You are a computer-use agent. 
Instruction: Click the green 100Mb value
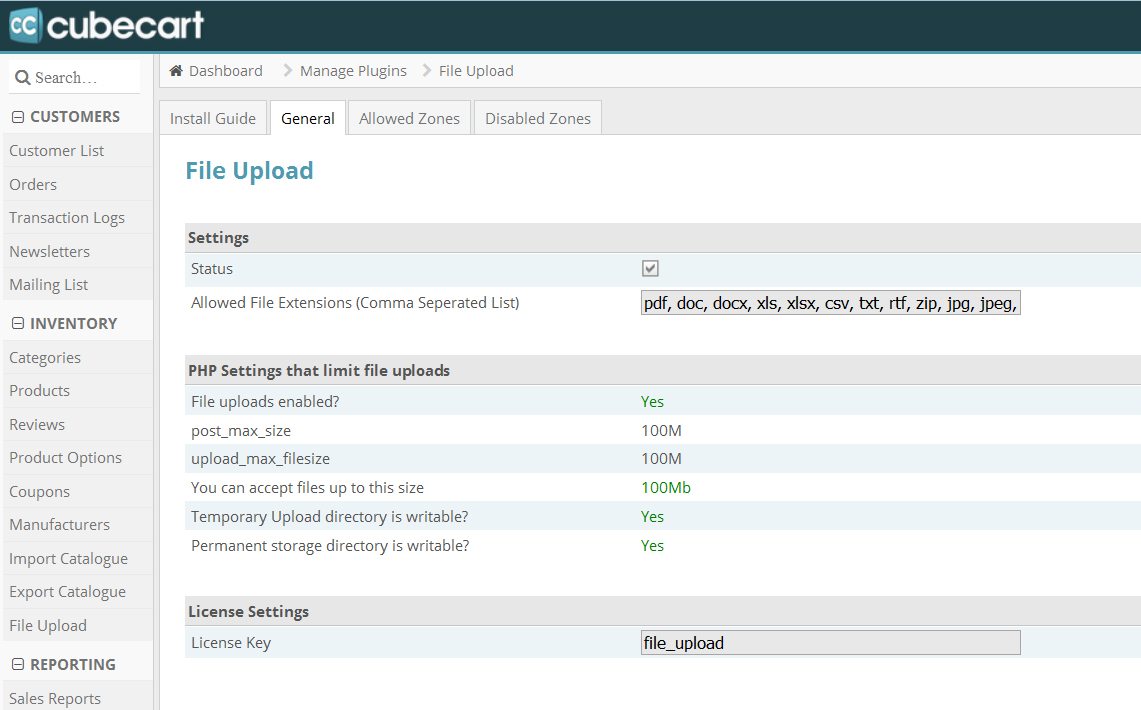(x=666, y=488)
